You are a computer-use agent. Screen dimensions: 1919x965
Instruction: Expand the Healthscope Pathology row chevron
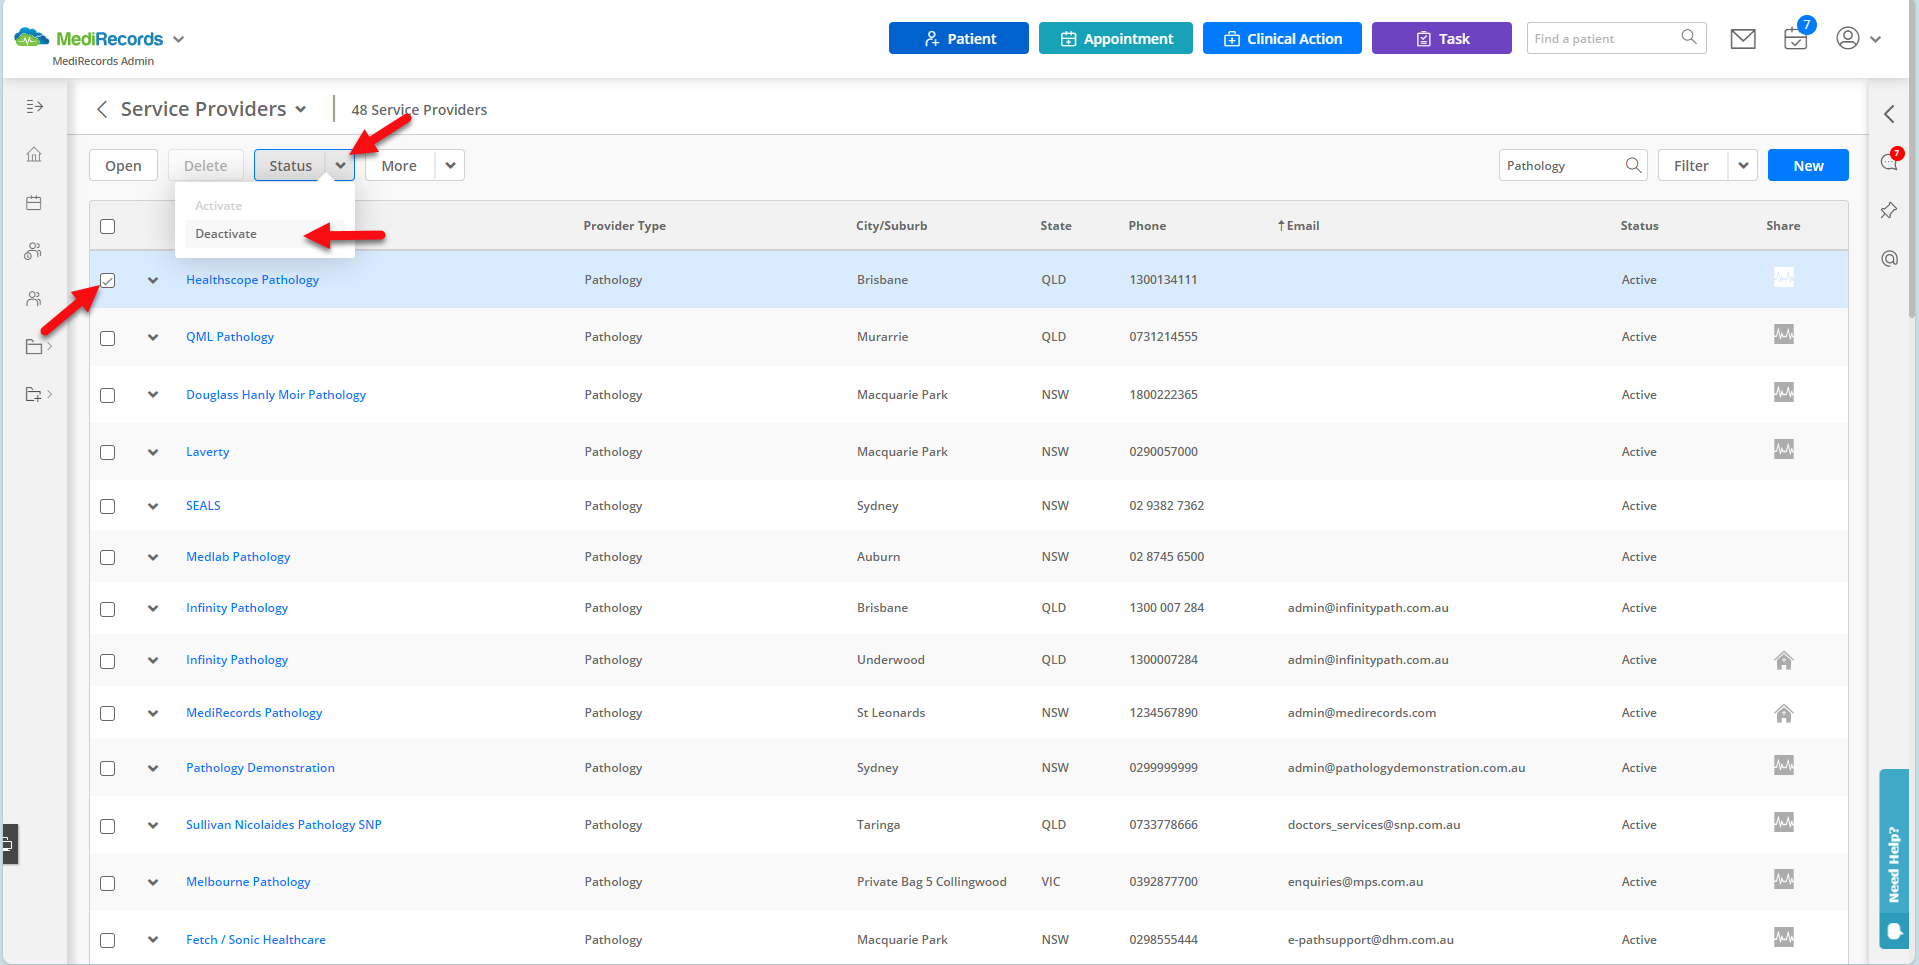pos(153,280)
